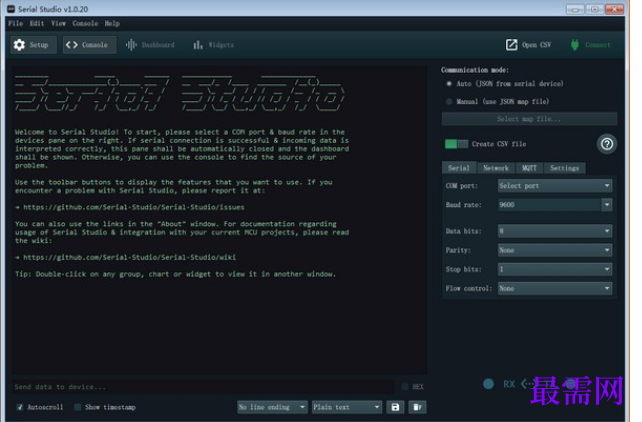Click the Select map file button

[x=529, y=119]
